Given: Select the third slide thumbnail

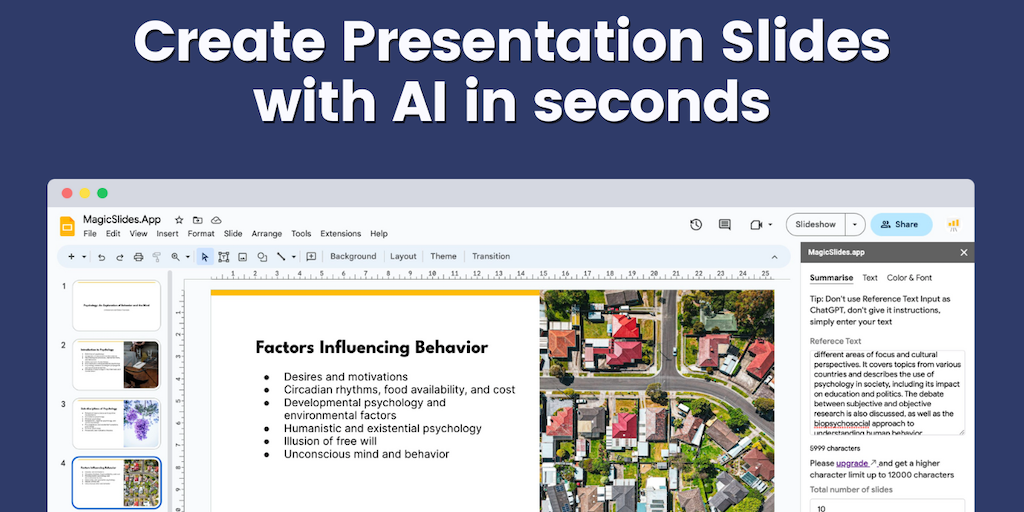Looking at the screenshot, I should click(116, 424).
